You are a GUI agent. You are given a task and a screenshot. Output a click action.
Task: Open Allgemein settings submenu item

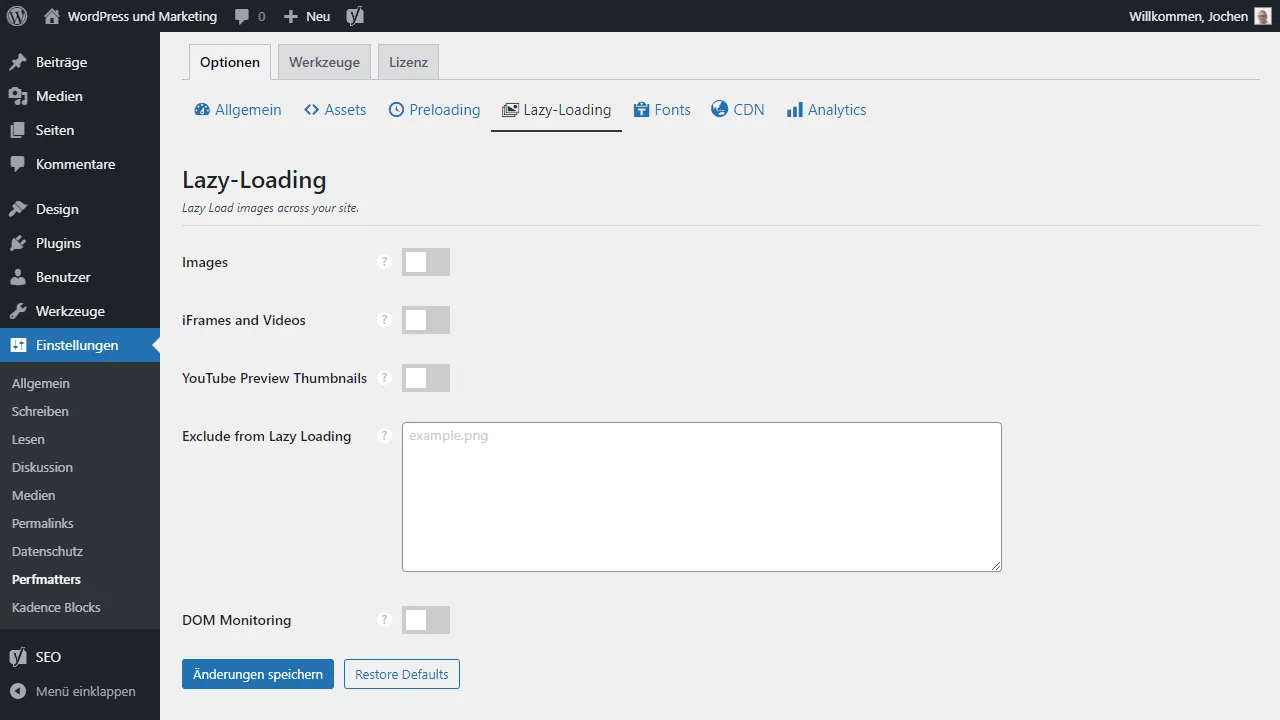pyautogui.click(x=41, y=383)
